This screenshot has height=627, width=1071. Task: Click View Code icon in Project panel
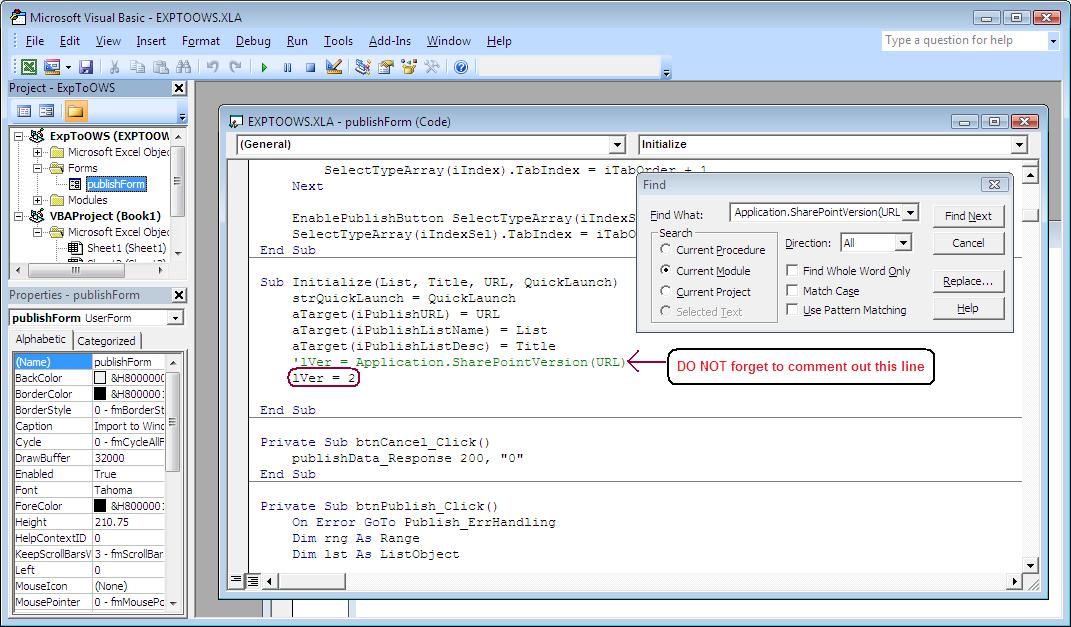[24, 111]
